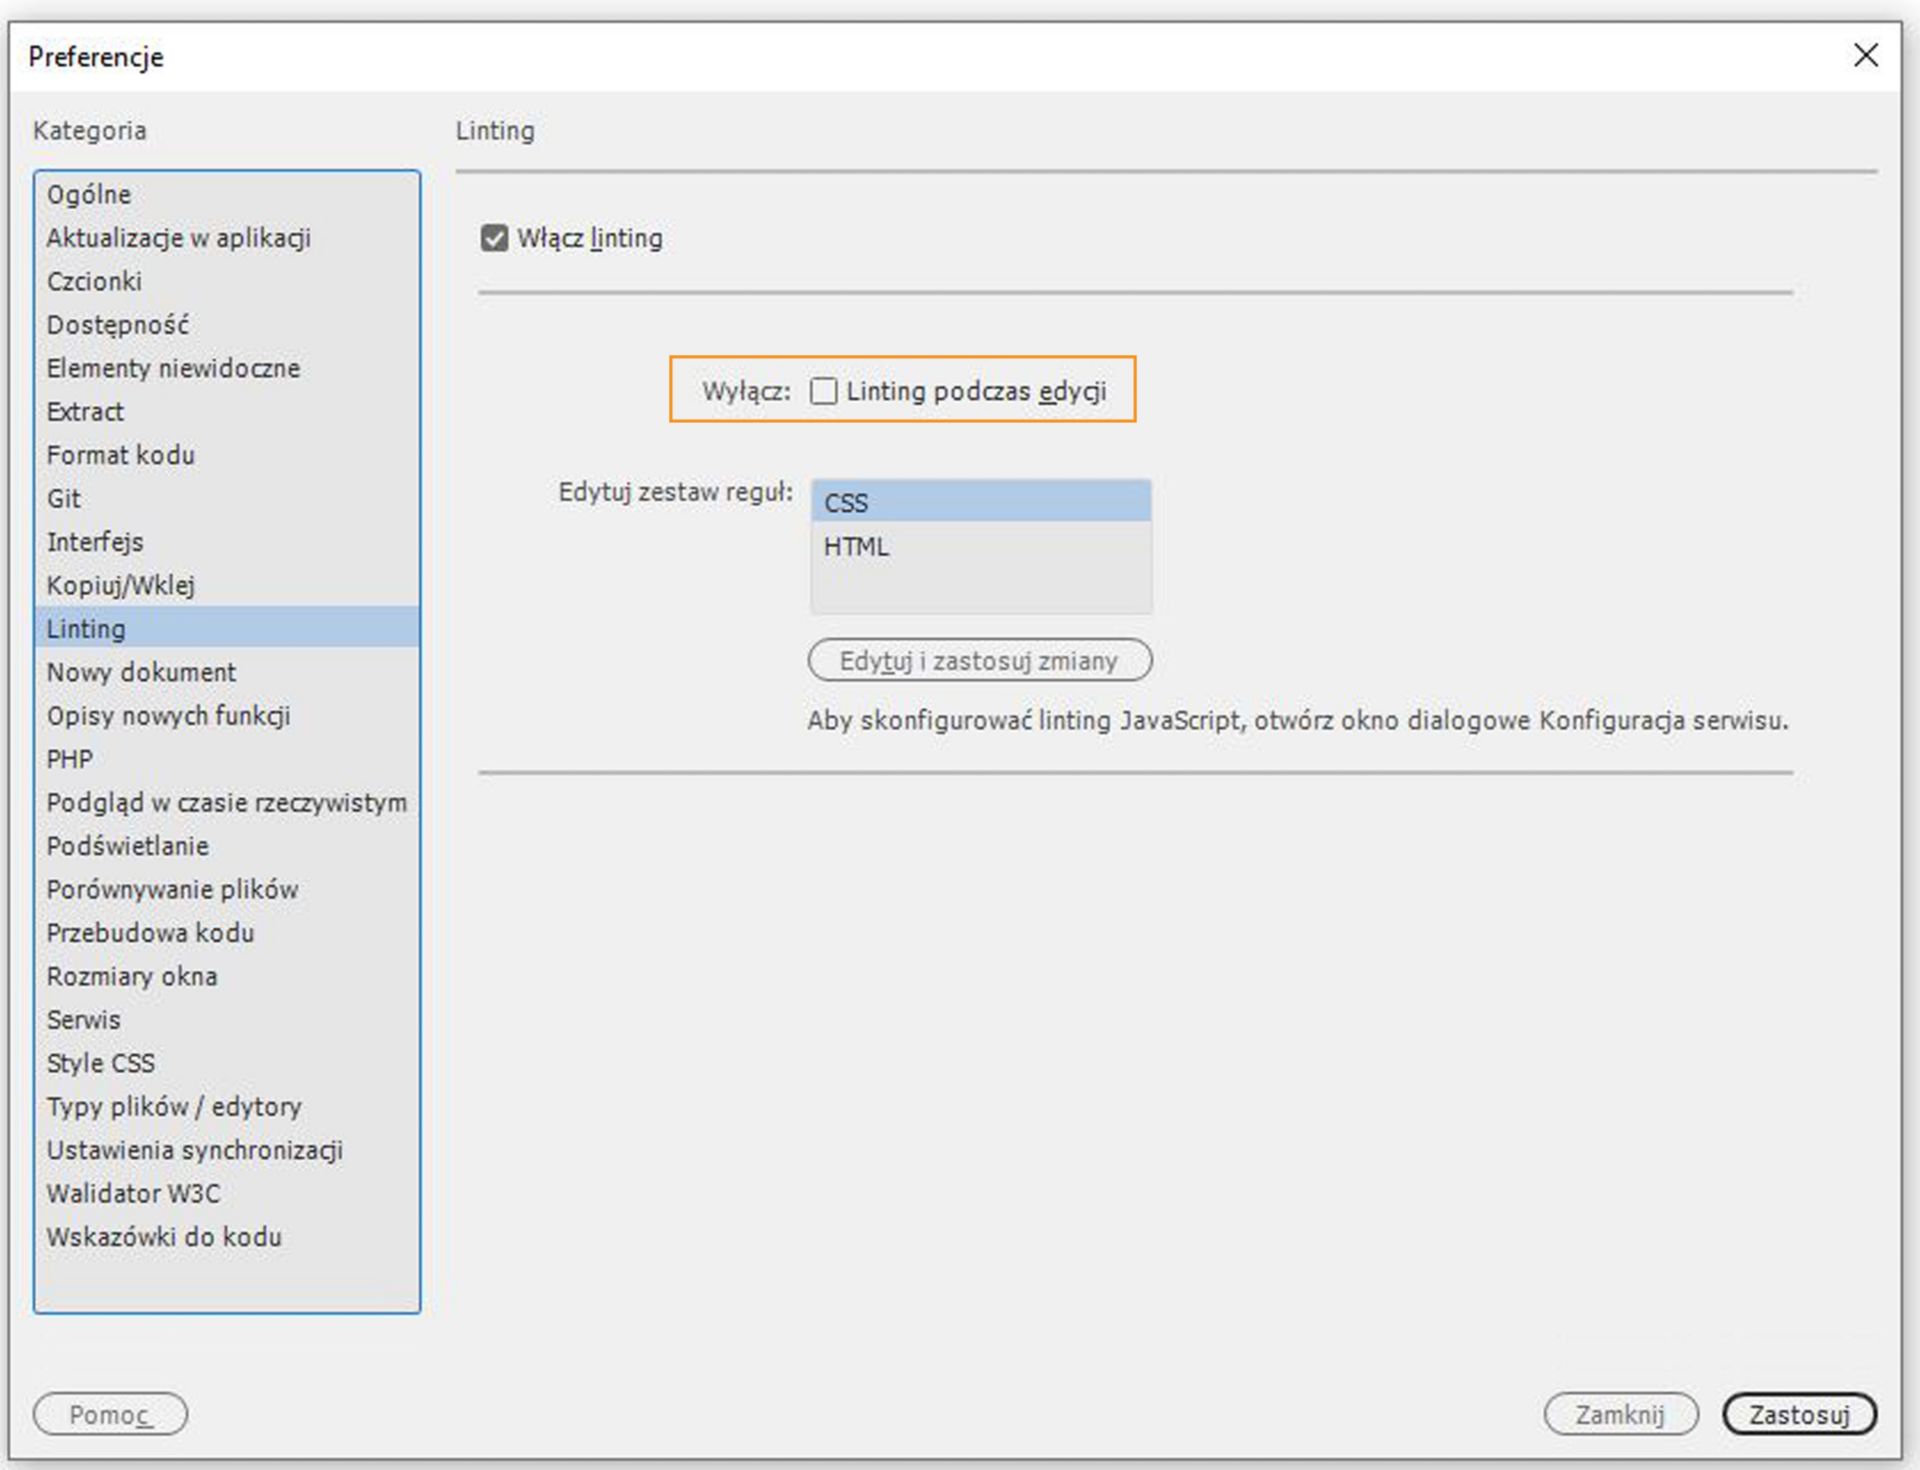Open Walidator W3C preferences
Screen dimensions: 1920x1470
tap(133, 1193)
